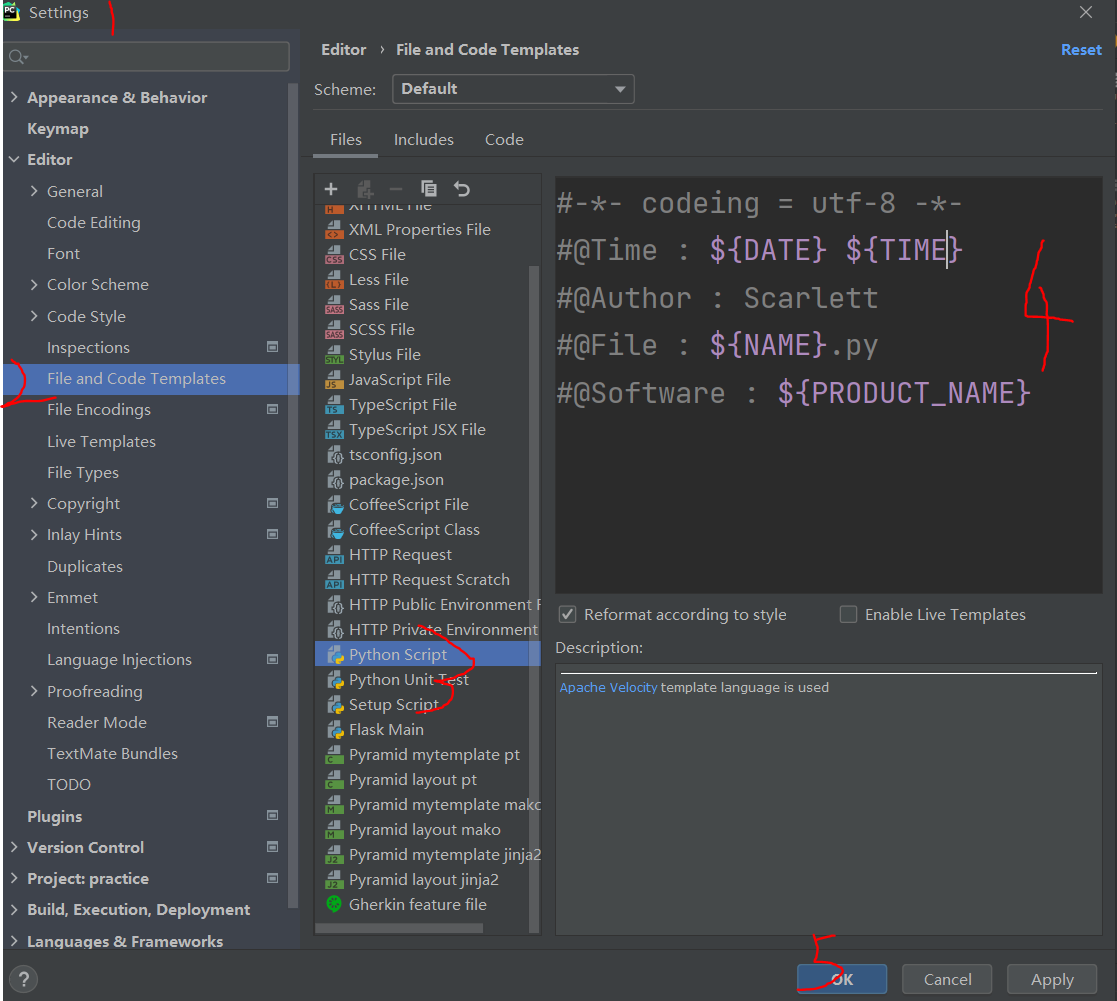Select Python Unit Test template
The height and width of the screenshot is (1001, 1117).
pos(409,680)
